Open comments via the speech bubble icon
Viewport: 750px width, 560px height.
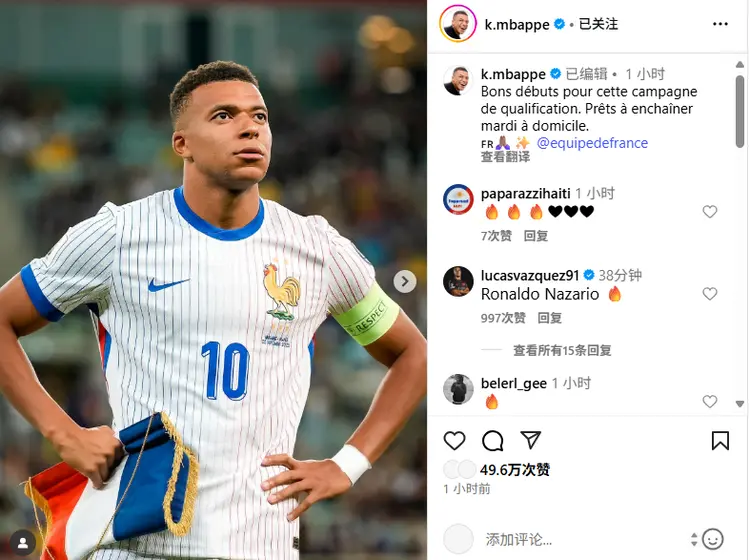tap(493, 440)
